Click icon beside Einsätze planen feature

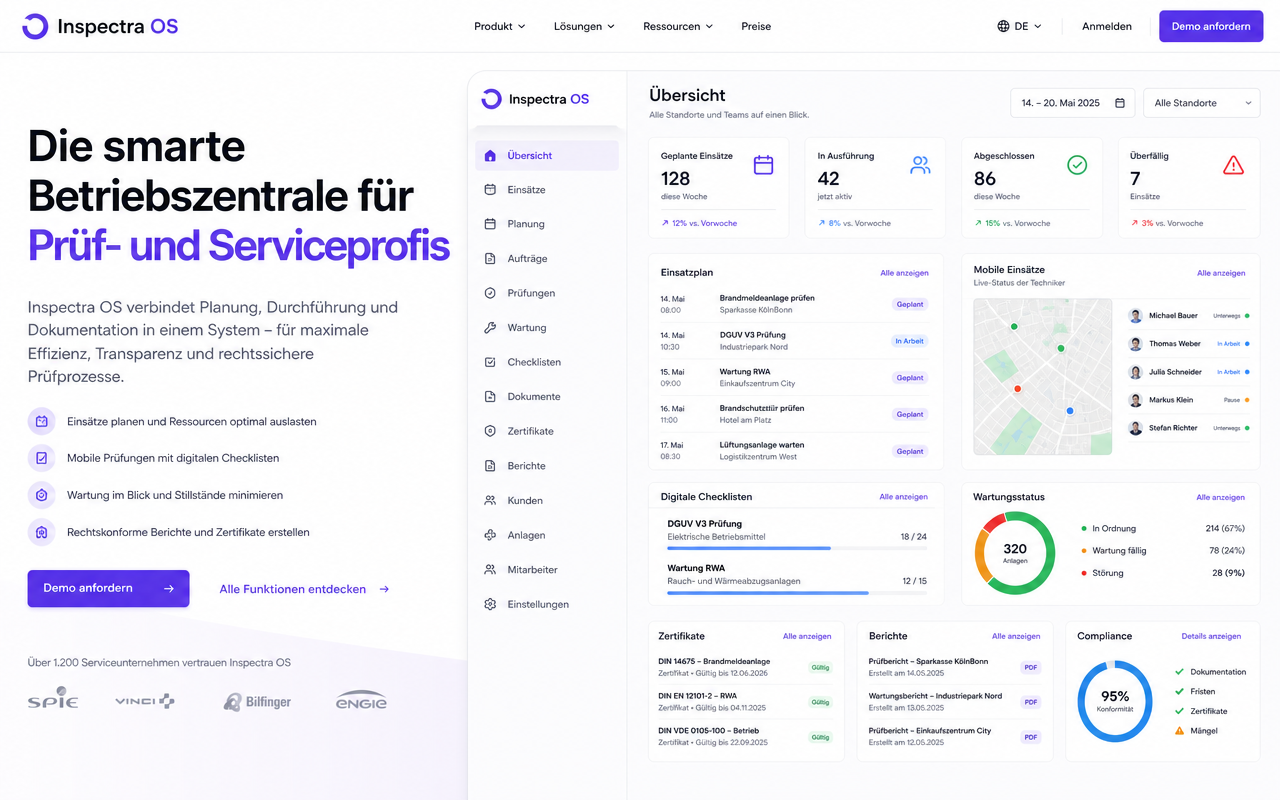[x=42, y=421]
